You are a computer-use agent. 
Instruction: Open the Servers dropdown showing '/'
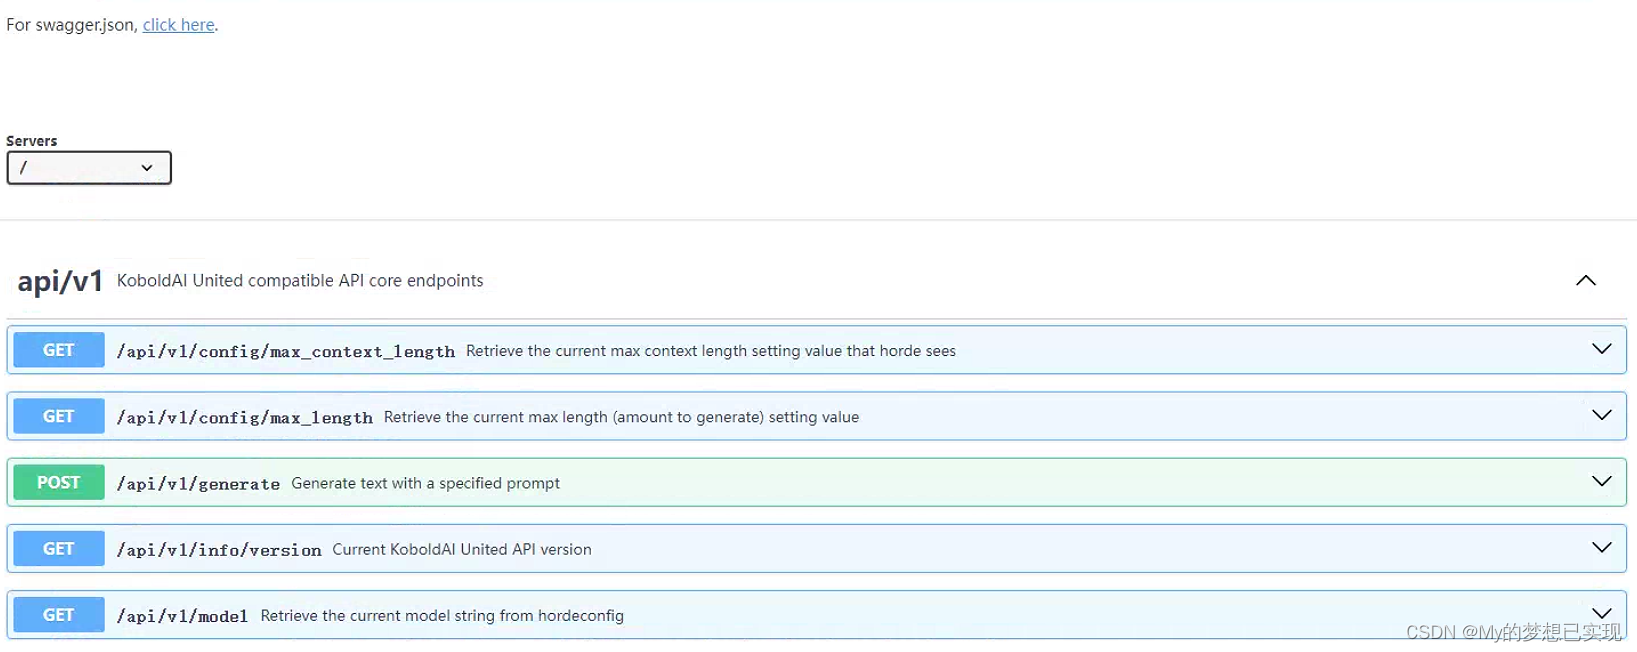tap(89, 168)
